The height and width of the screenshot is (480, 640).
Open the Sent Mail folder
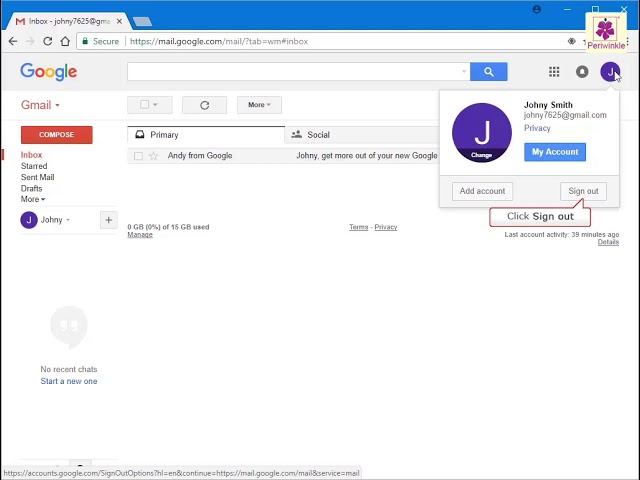38,177
